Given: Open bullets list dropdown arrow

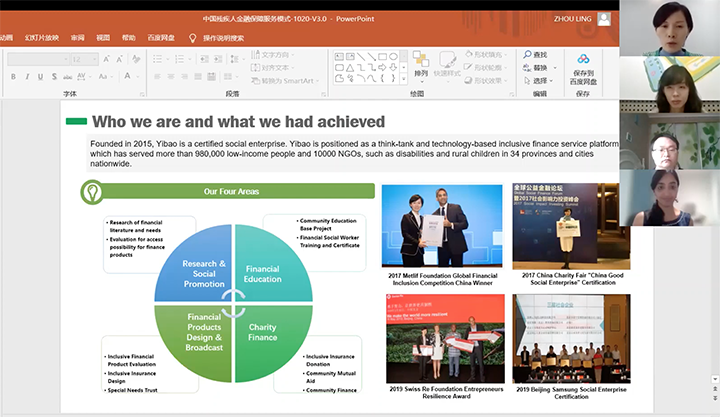Looking at the screenshot, I should point(167,59).
